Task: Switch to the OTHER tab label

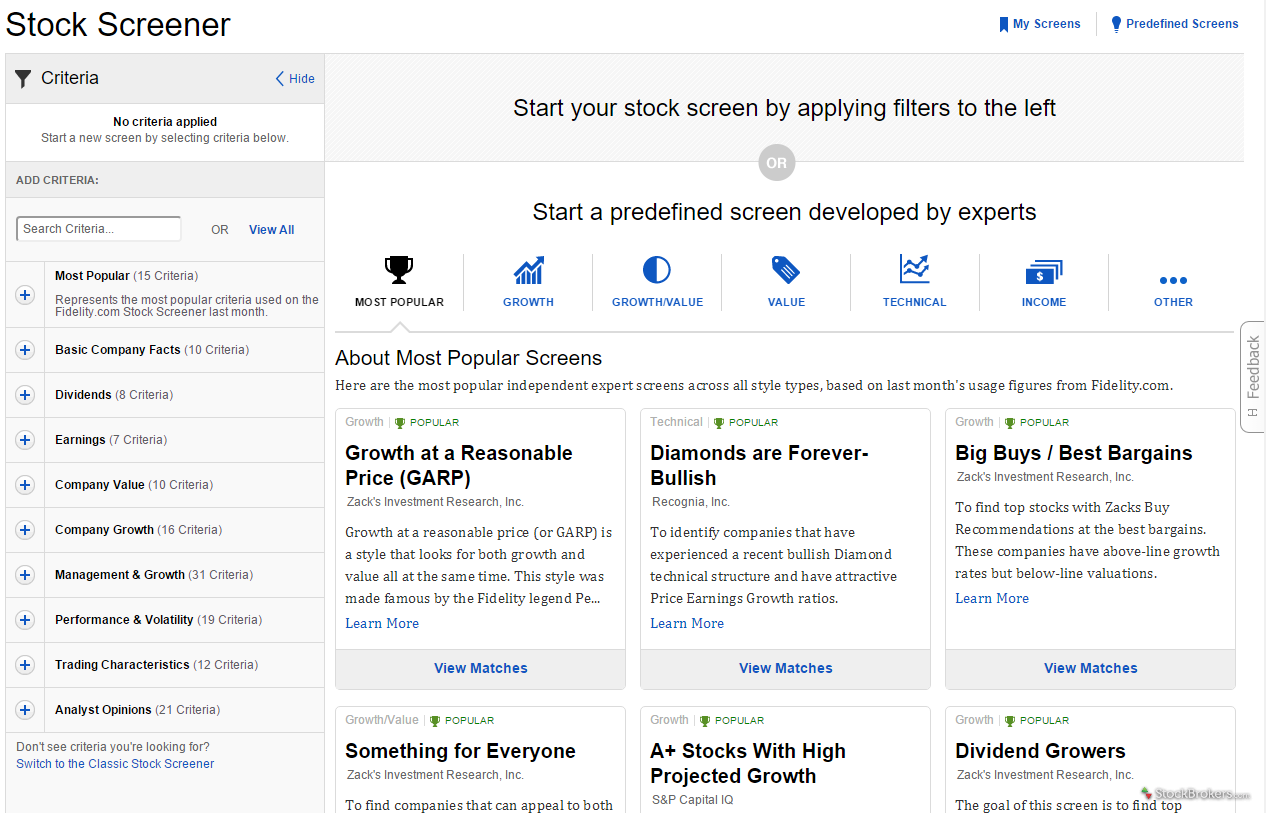Action: point(1173,302)
